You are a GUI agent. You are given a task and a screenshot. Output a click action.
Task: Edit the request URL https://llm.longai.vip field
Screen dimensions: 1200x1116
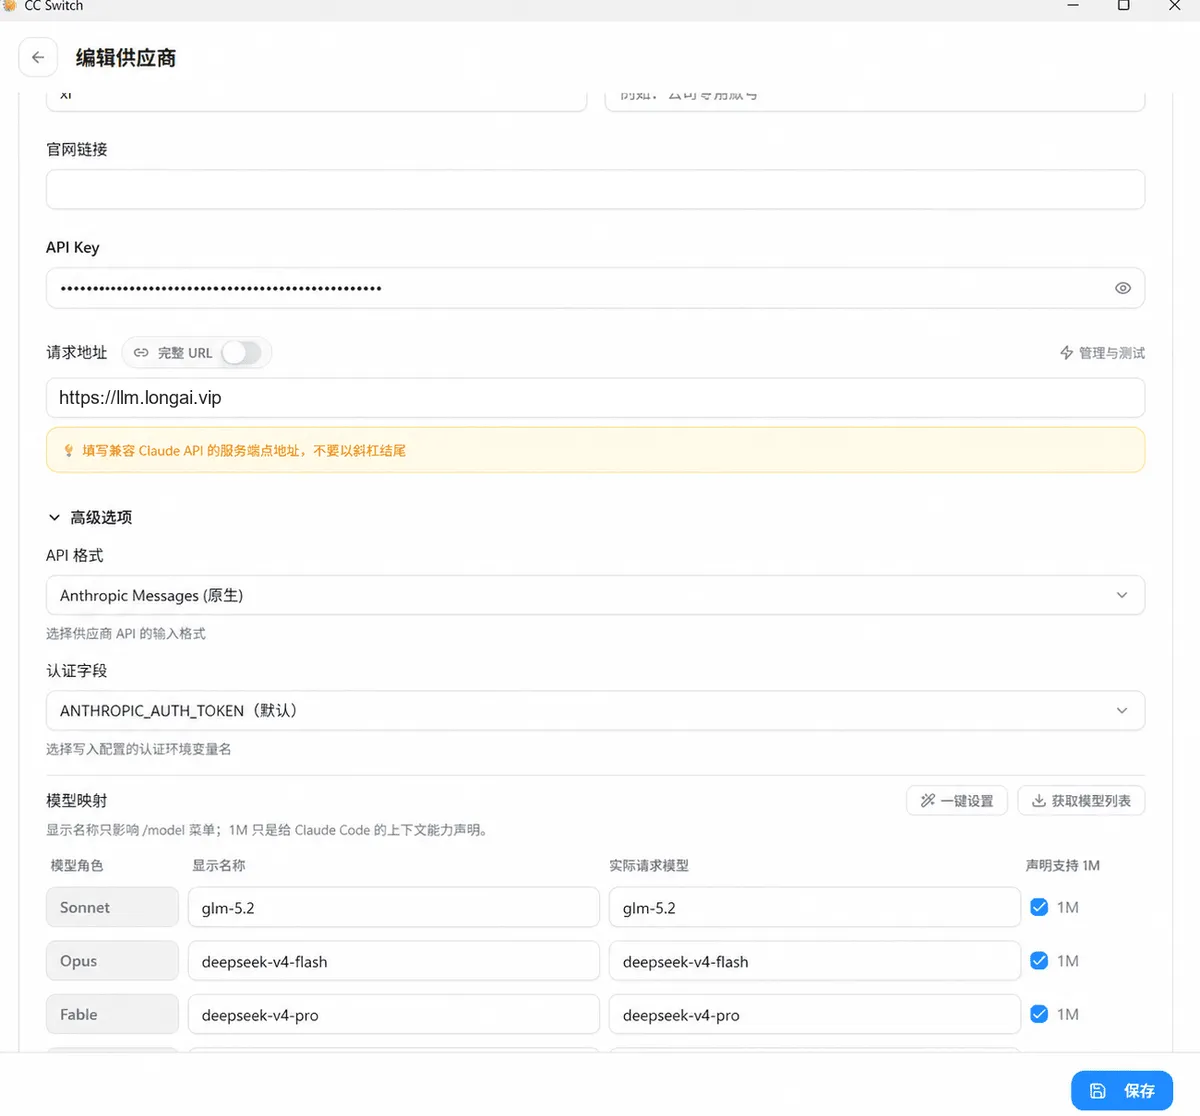595,398
